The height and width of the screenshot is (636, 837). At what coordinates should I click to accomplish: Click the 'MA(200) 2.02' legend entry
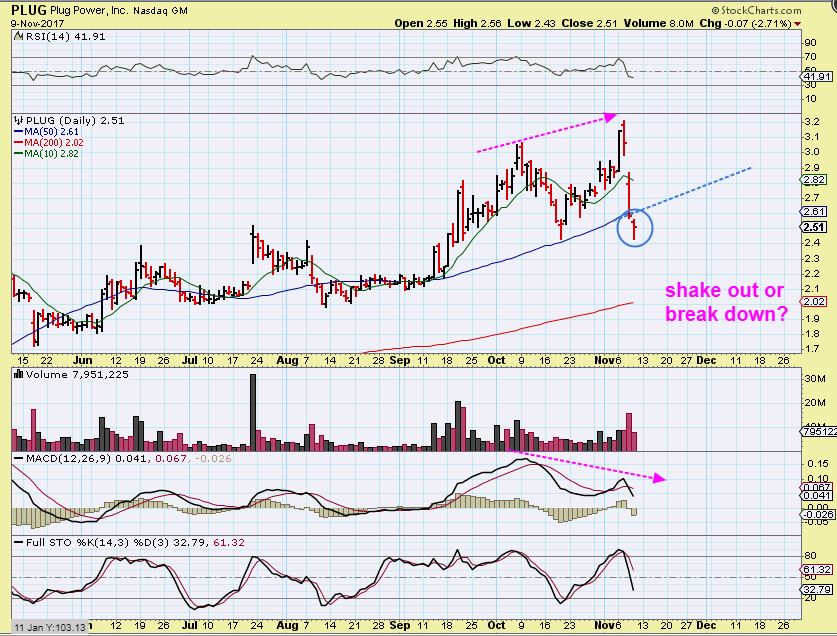(54, 143)
